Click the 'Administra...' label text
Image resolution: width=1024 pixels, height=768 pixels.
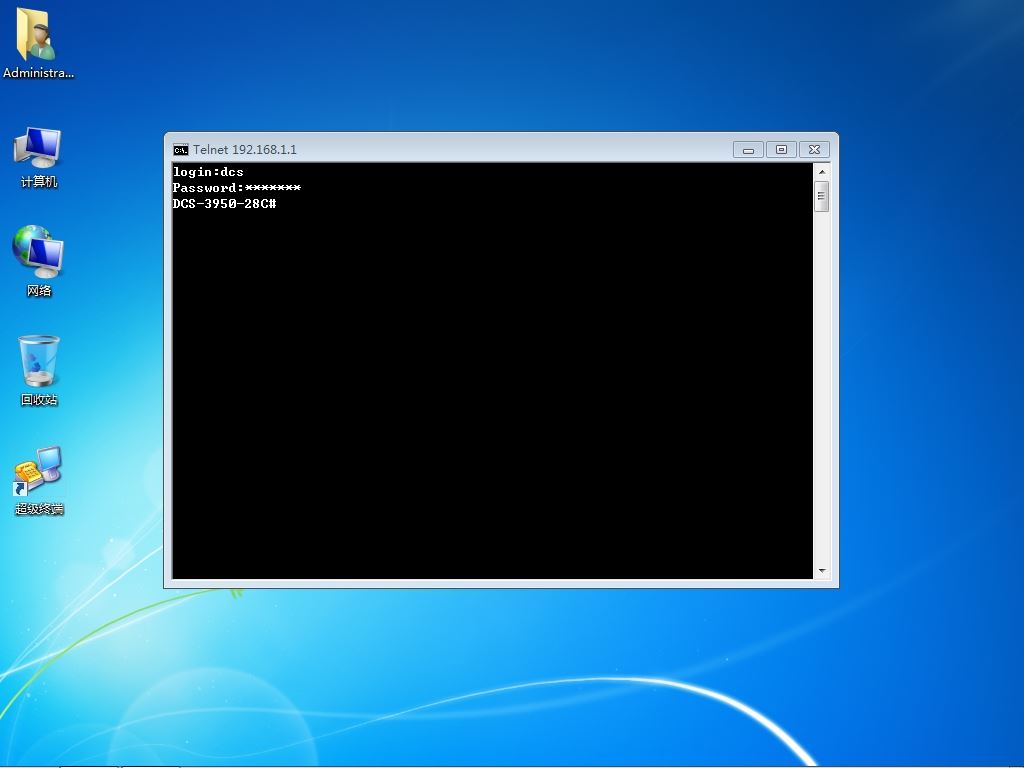(x=39, y=73)
